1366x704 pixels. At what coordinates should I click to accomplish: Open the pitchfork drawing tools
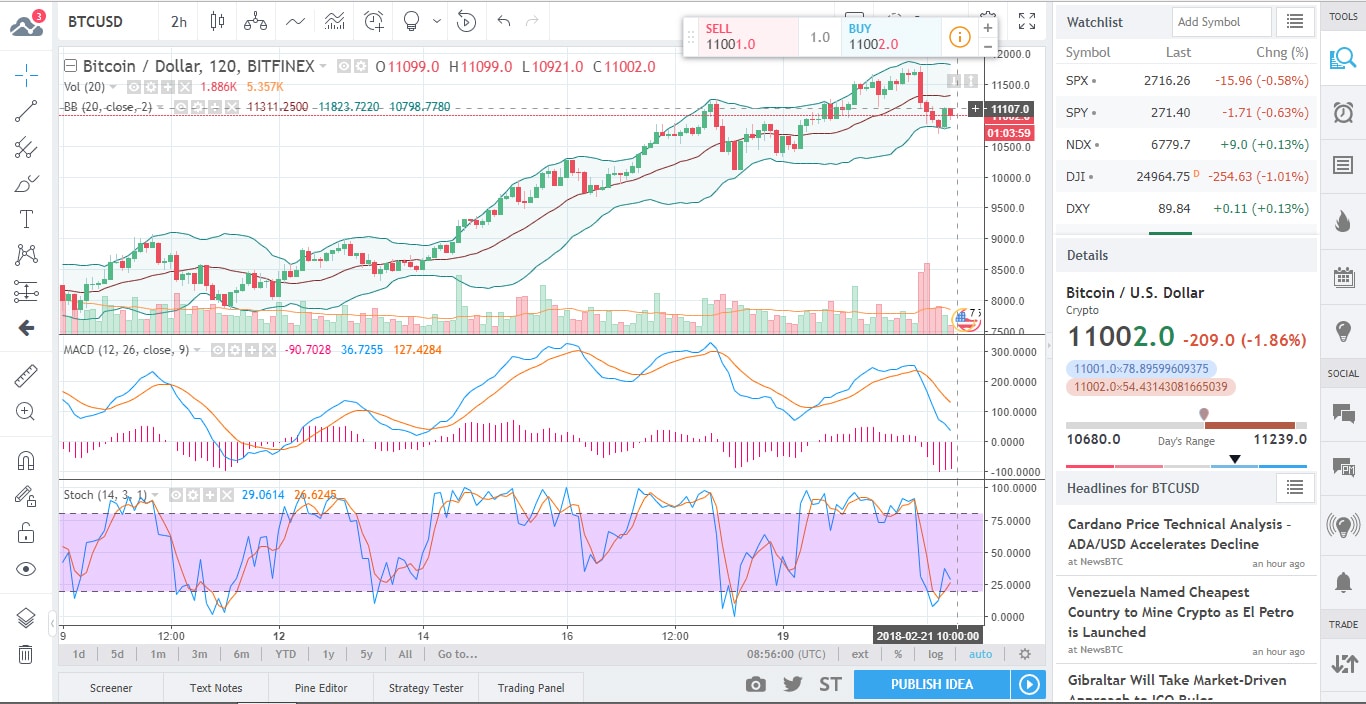(26, 148)
